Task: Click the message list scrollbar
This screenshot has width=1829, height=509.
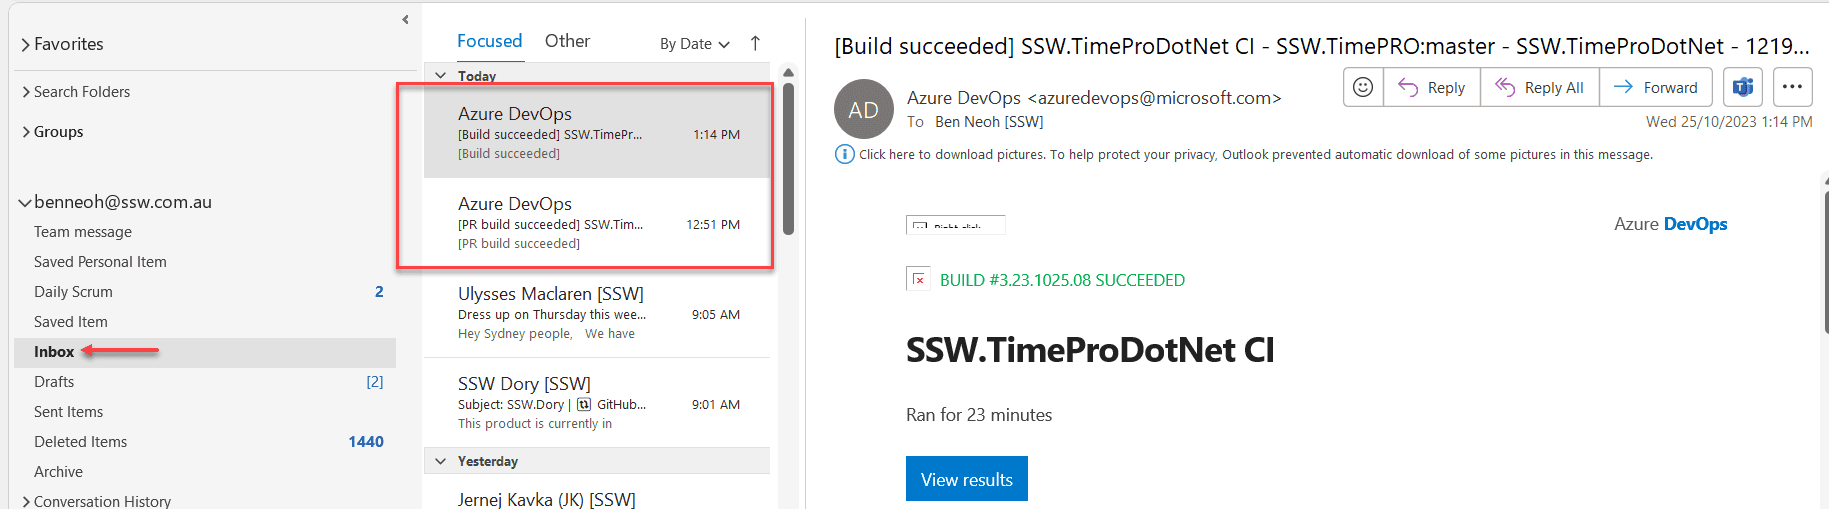Action: pyautogui.click(x=788, y=160)
